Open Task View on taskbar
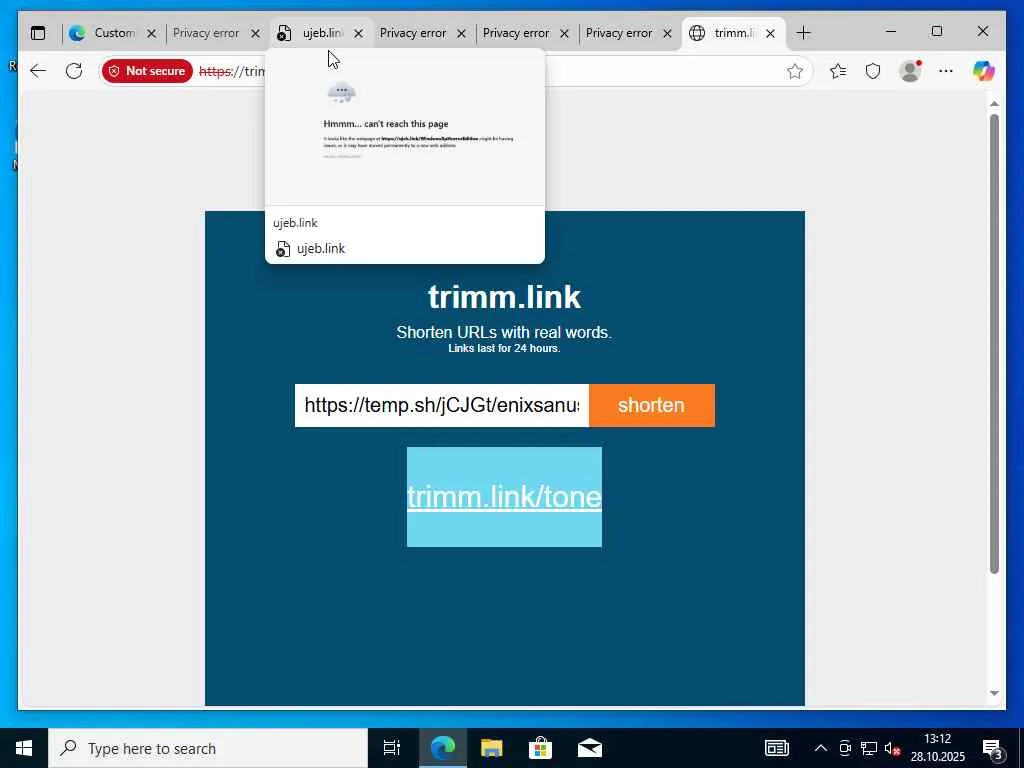1024x768 pixels. tap(392, 748)
